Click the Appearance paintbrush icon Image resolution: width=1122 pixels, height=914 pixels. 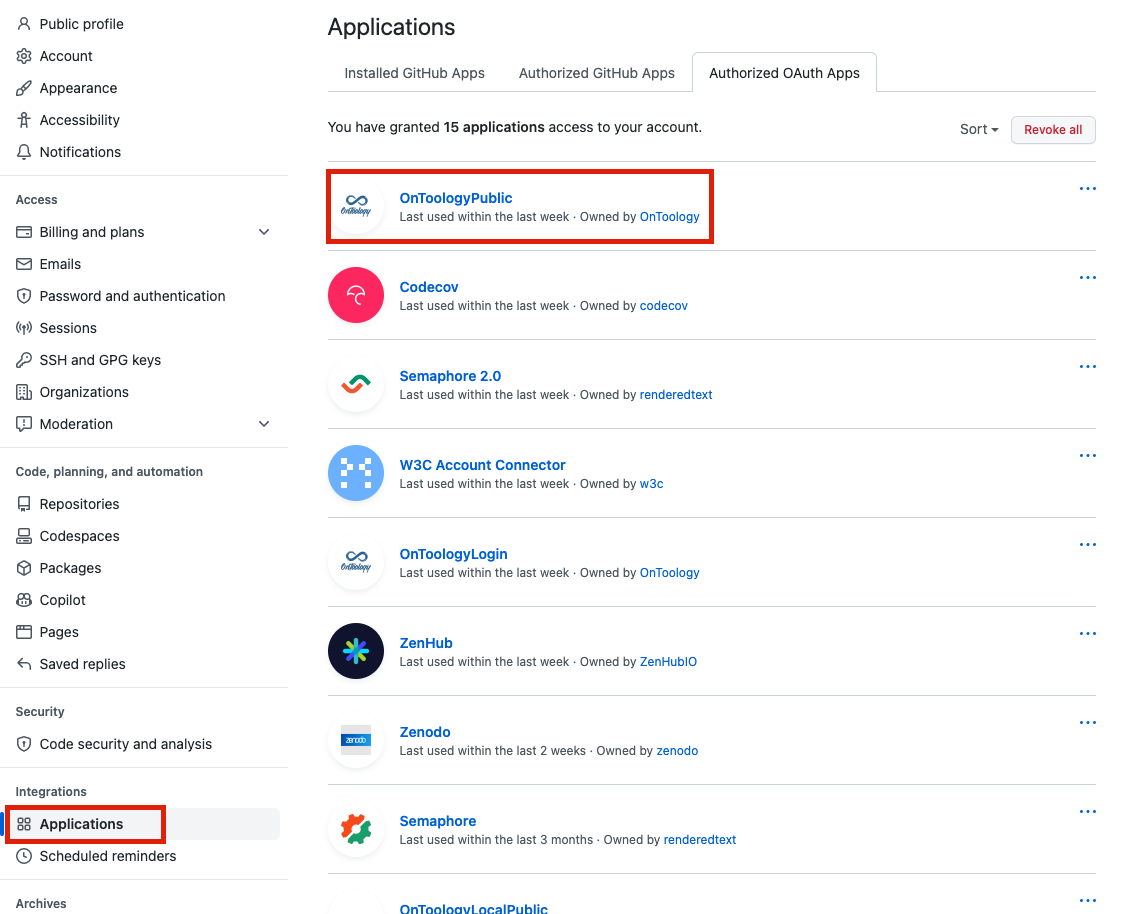click(24, 88)
